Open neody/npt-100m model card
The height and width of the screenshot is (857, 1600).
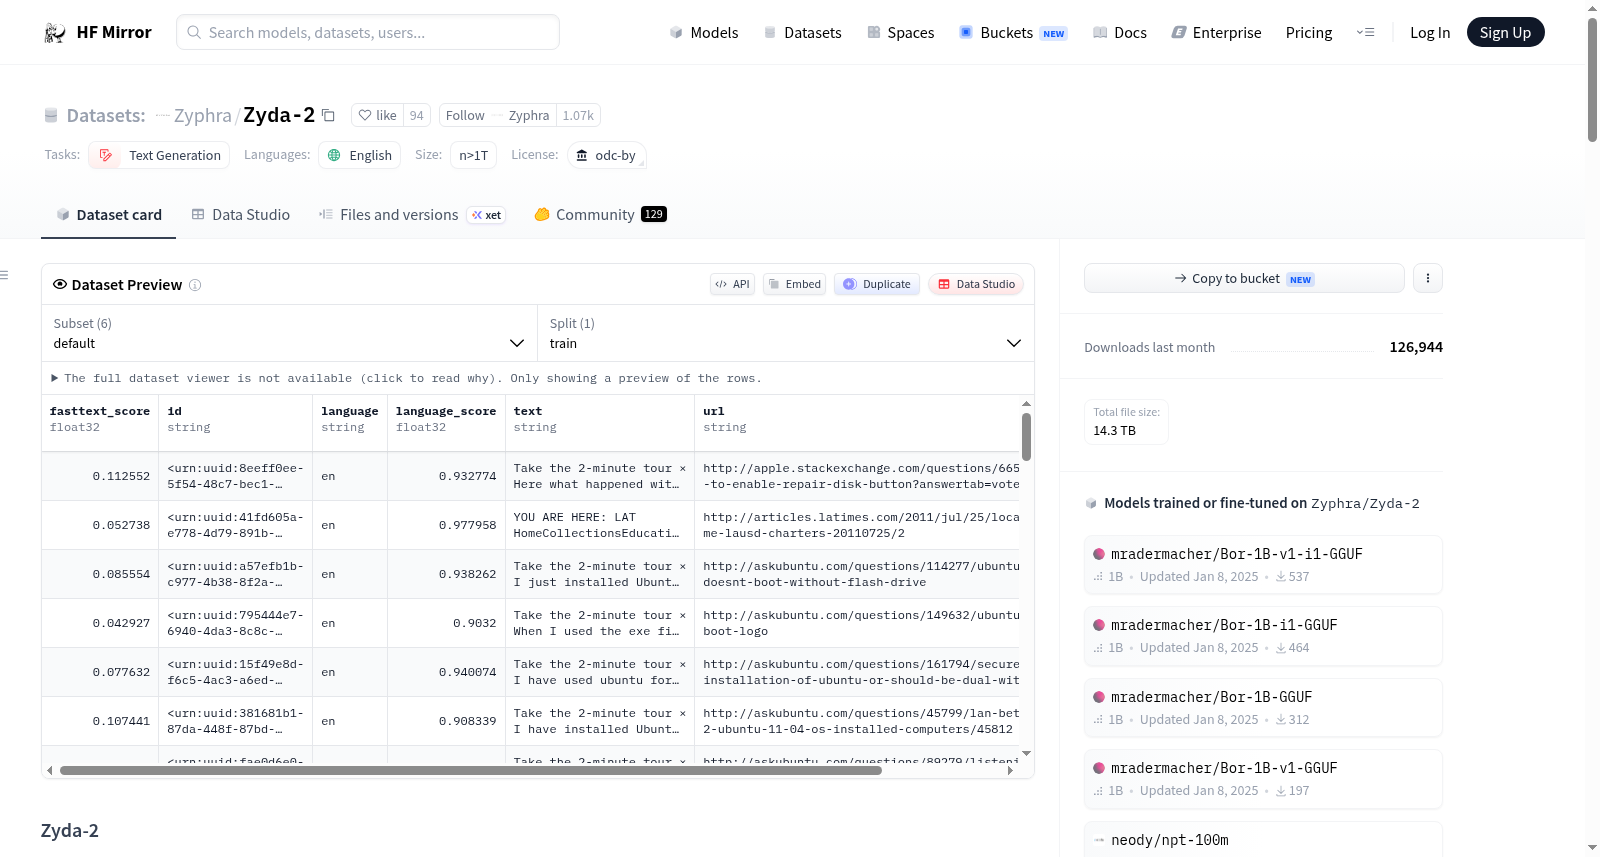click(1263, 840)
